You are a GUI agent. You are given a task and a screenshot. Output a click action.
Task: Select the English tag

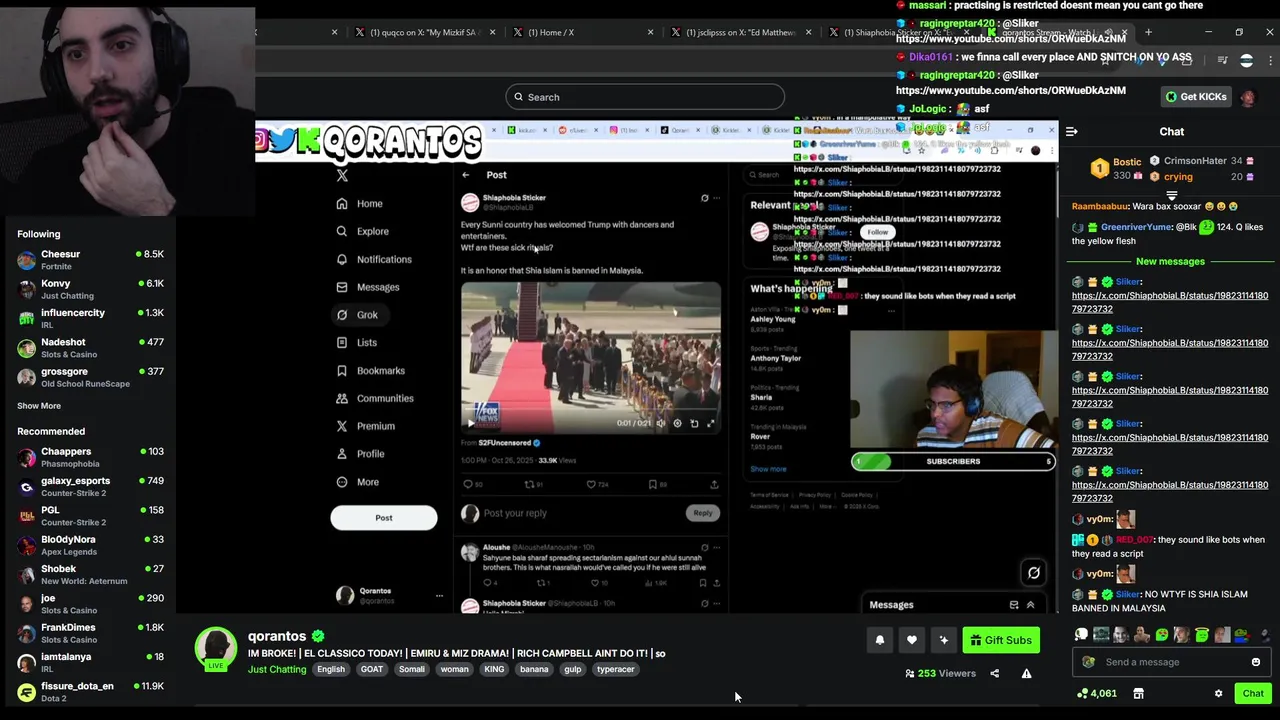click(x=331, y=669)
